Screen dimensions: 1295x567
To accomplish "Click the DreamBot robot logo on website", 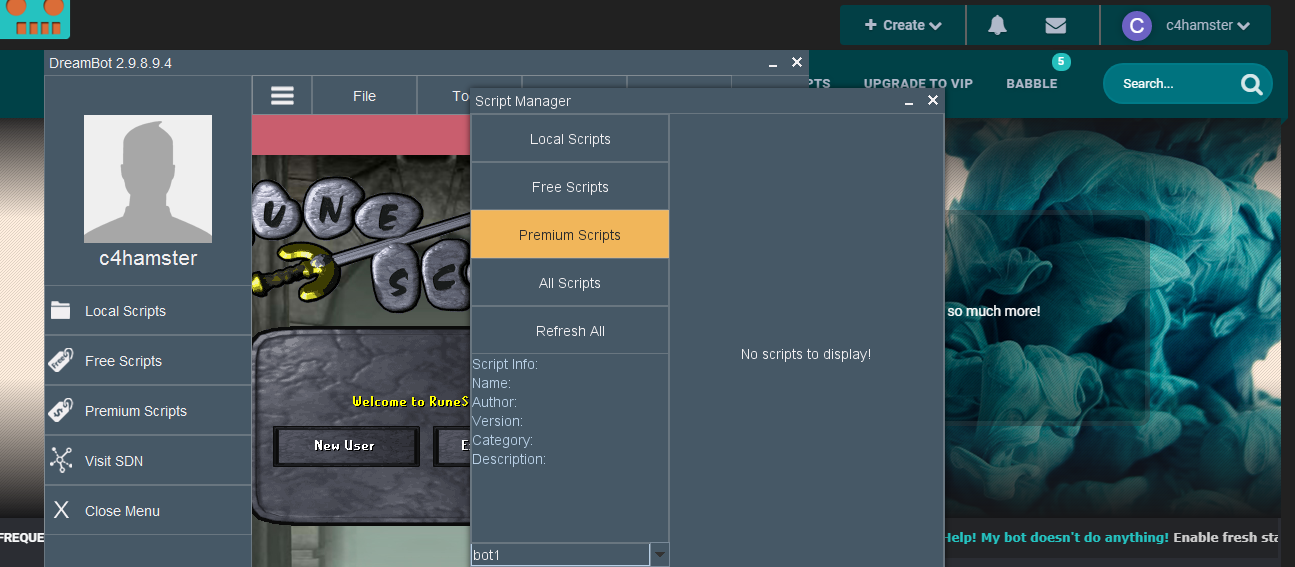I will pyautogui.click(x=35, y=18).
